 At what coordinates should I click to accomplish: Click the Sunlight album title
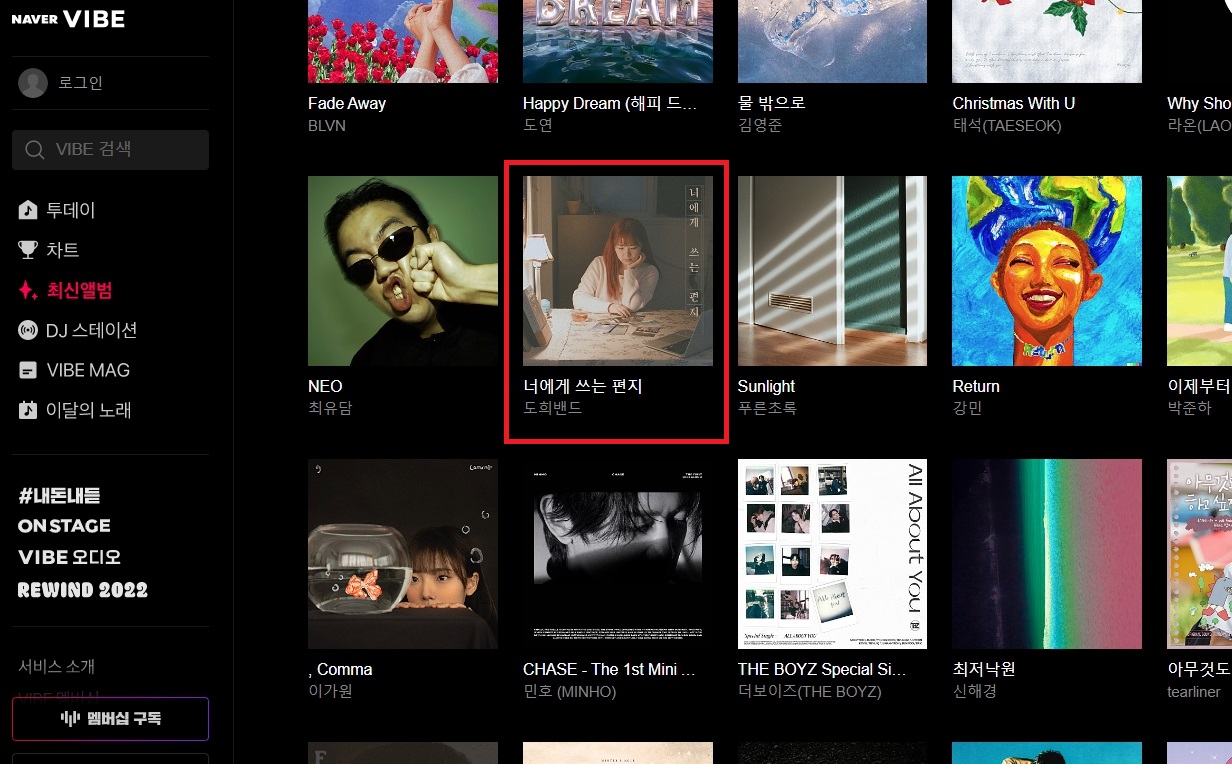767,386
